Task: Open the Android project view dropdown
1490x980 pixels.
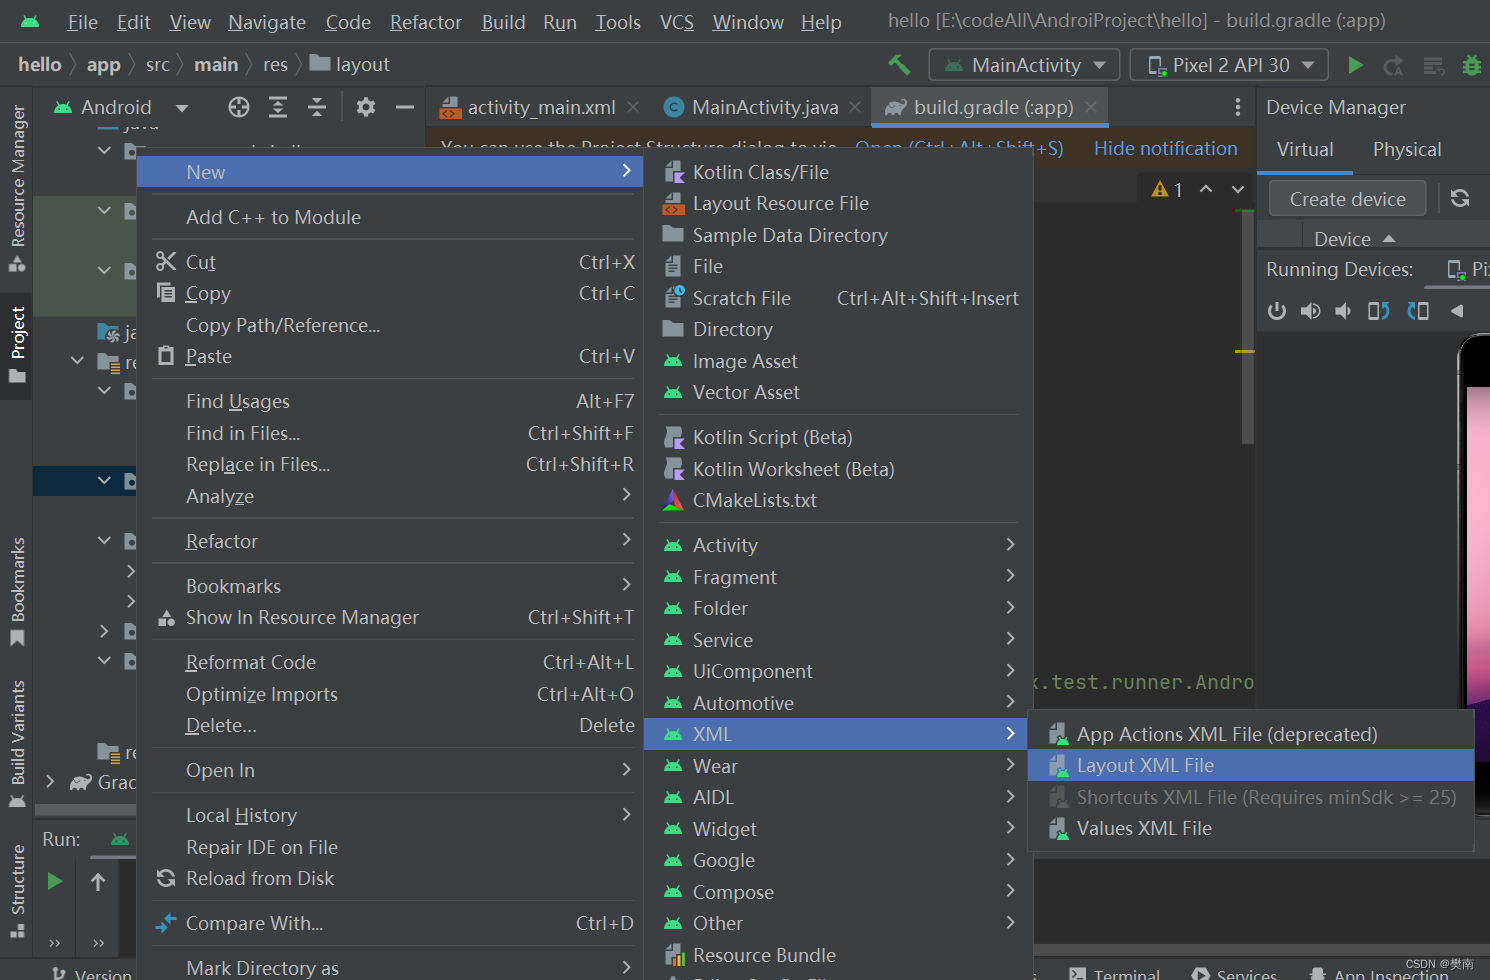Action: pos(182,107)
